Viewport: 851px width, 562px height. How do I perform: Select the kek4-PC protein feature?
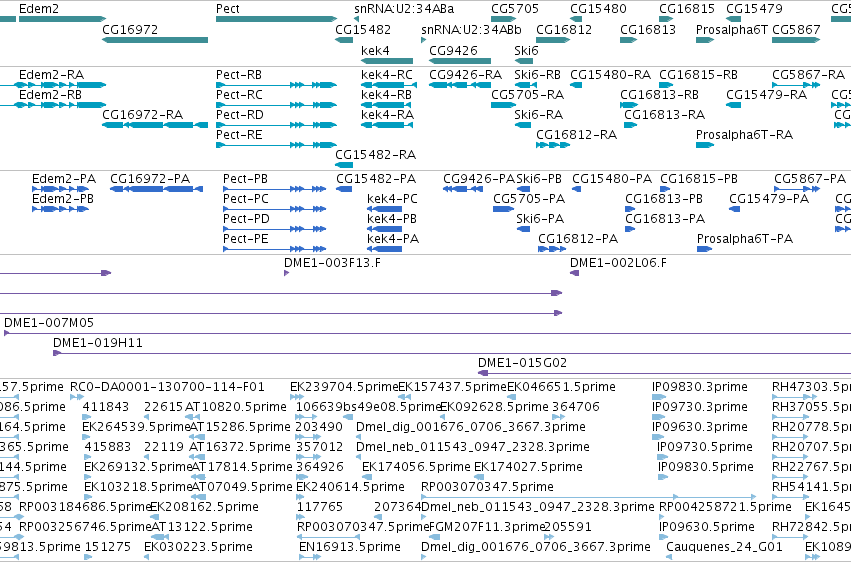pyautogui.click(x=385, y=209)
